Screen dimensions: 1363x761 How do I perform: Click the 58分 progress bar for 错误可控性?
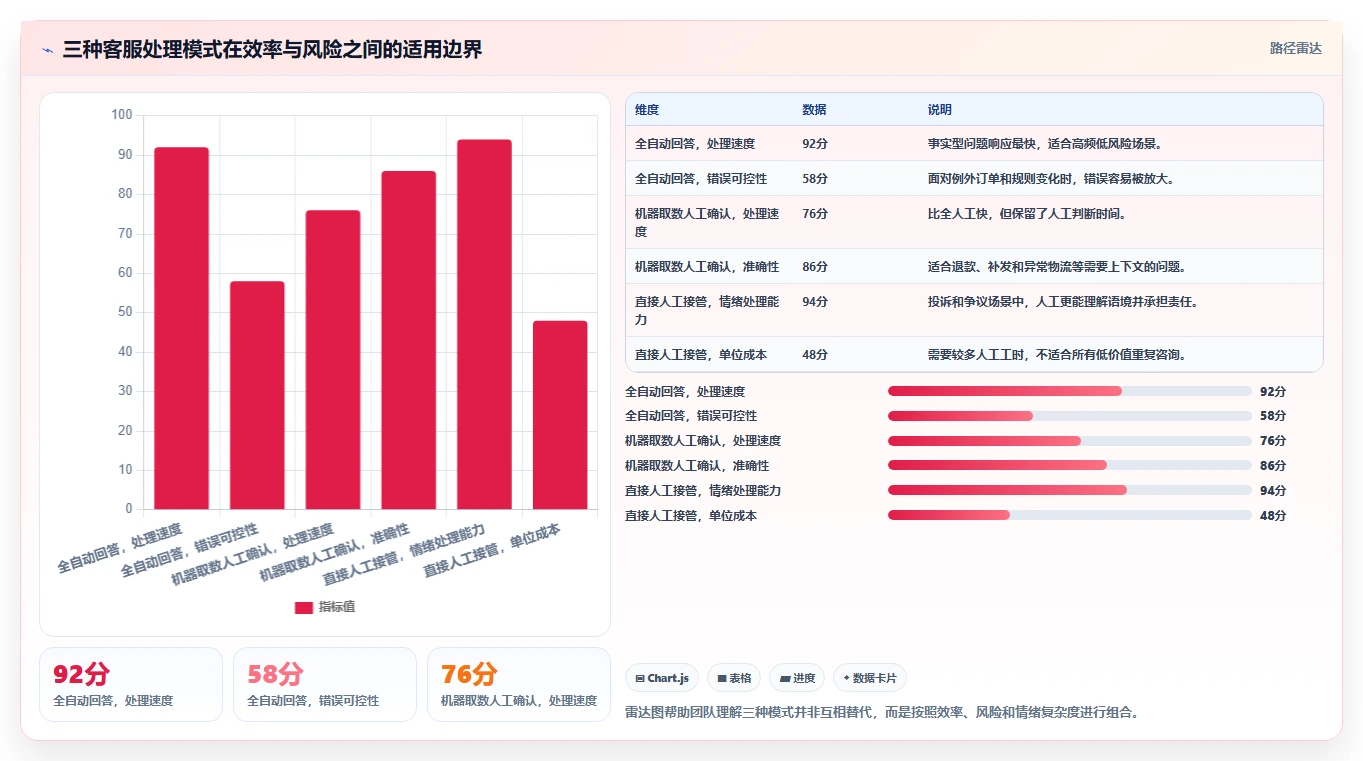pos(1070,416)
